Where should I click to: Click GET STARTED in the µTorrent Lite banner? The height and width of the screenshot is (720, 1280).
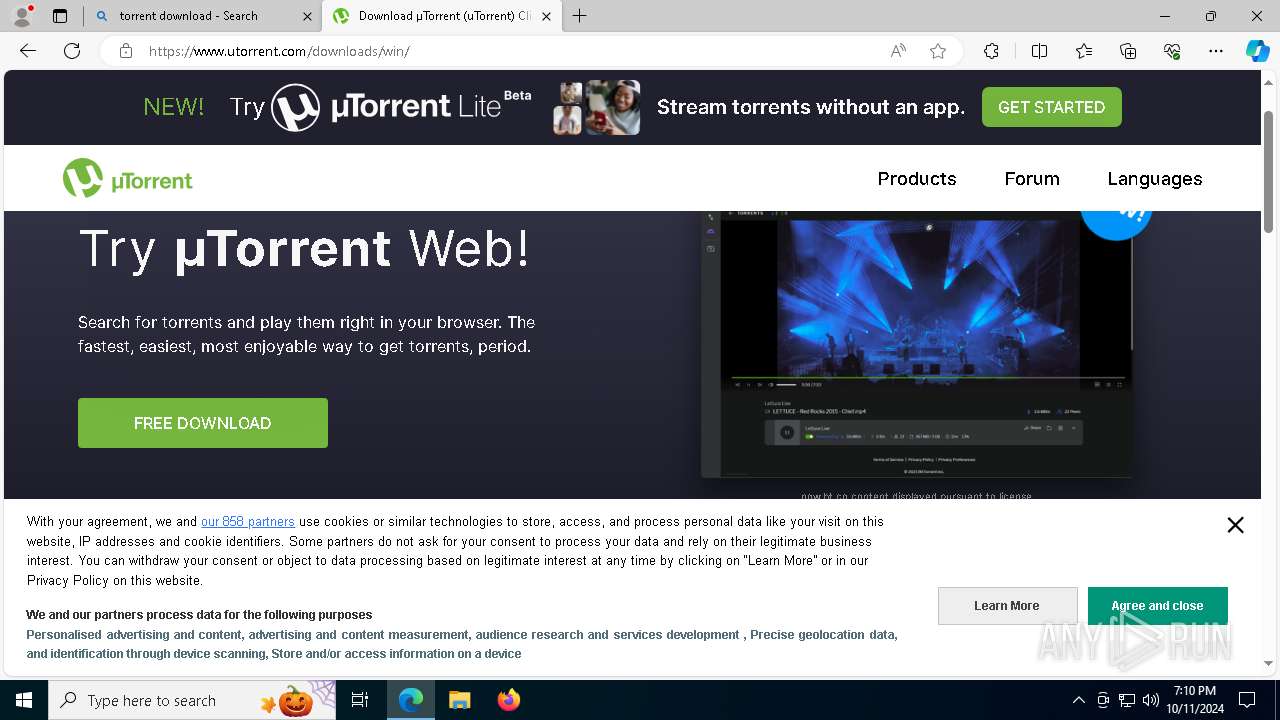click(x=1051, y=107)
